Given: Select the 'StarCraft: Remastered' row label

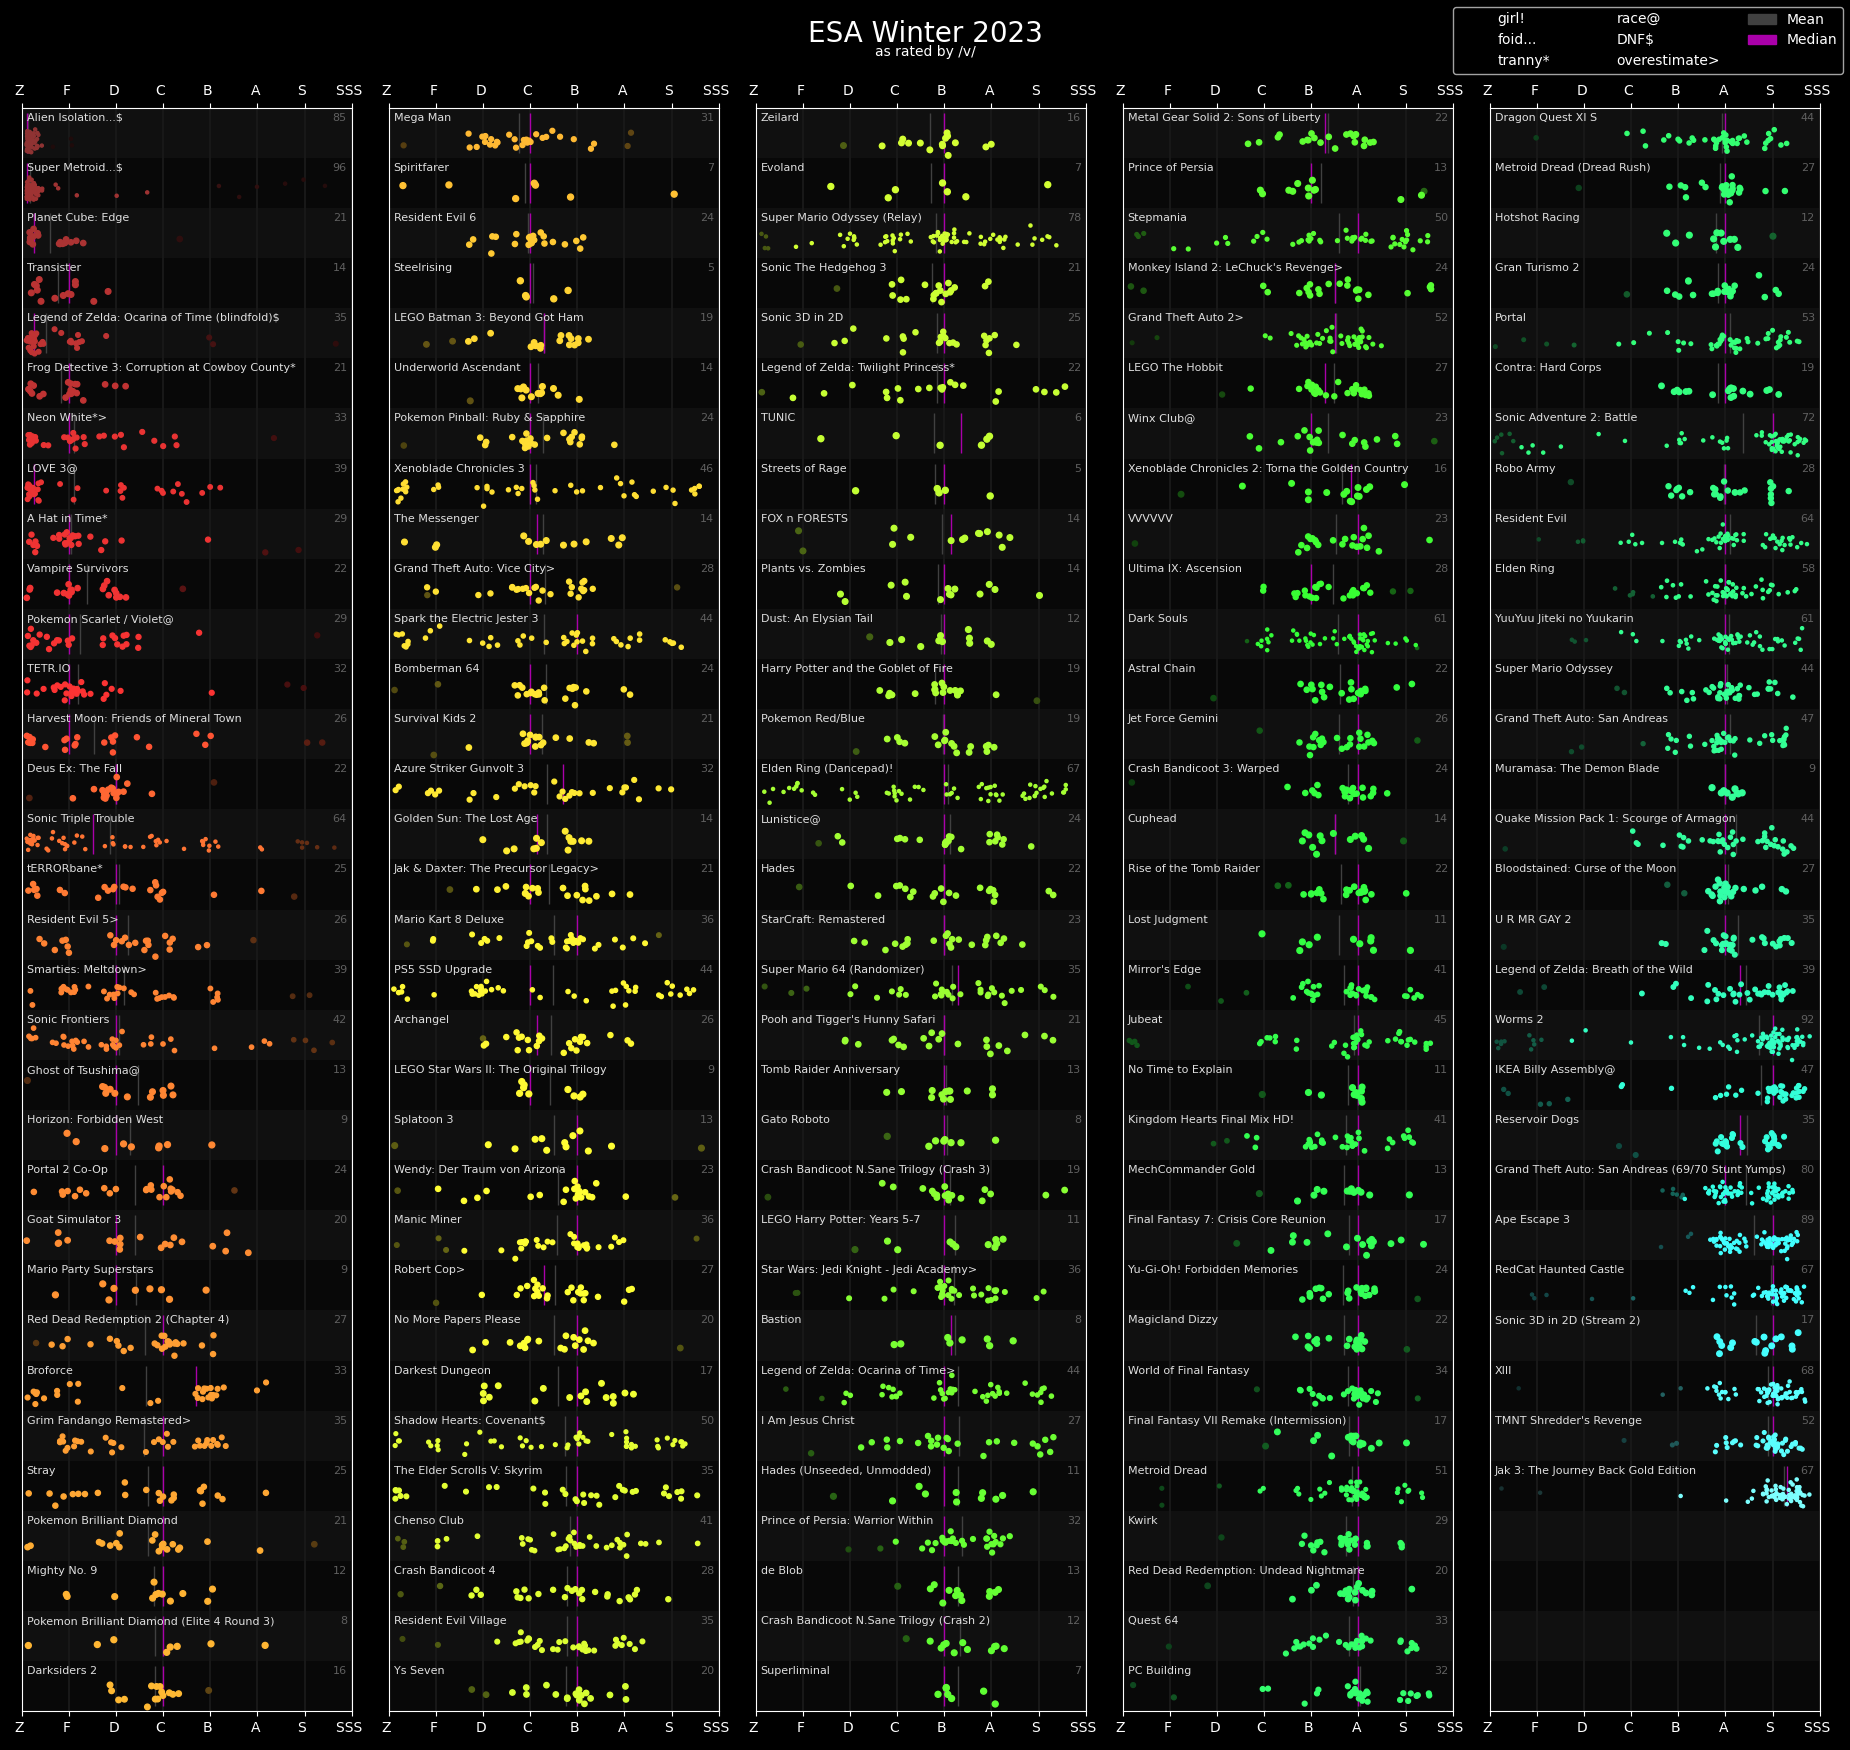Looking at the screenshot, I should (823, 920).
